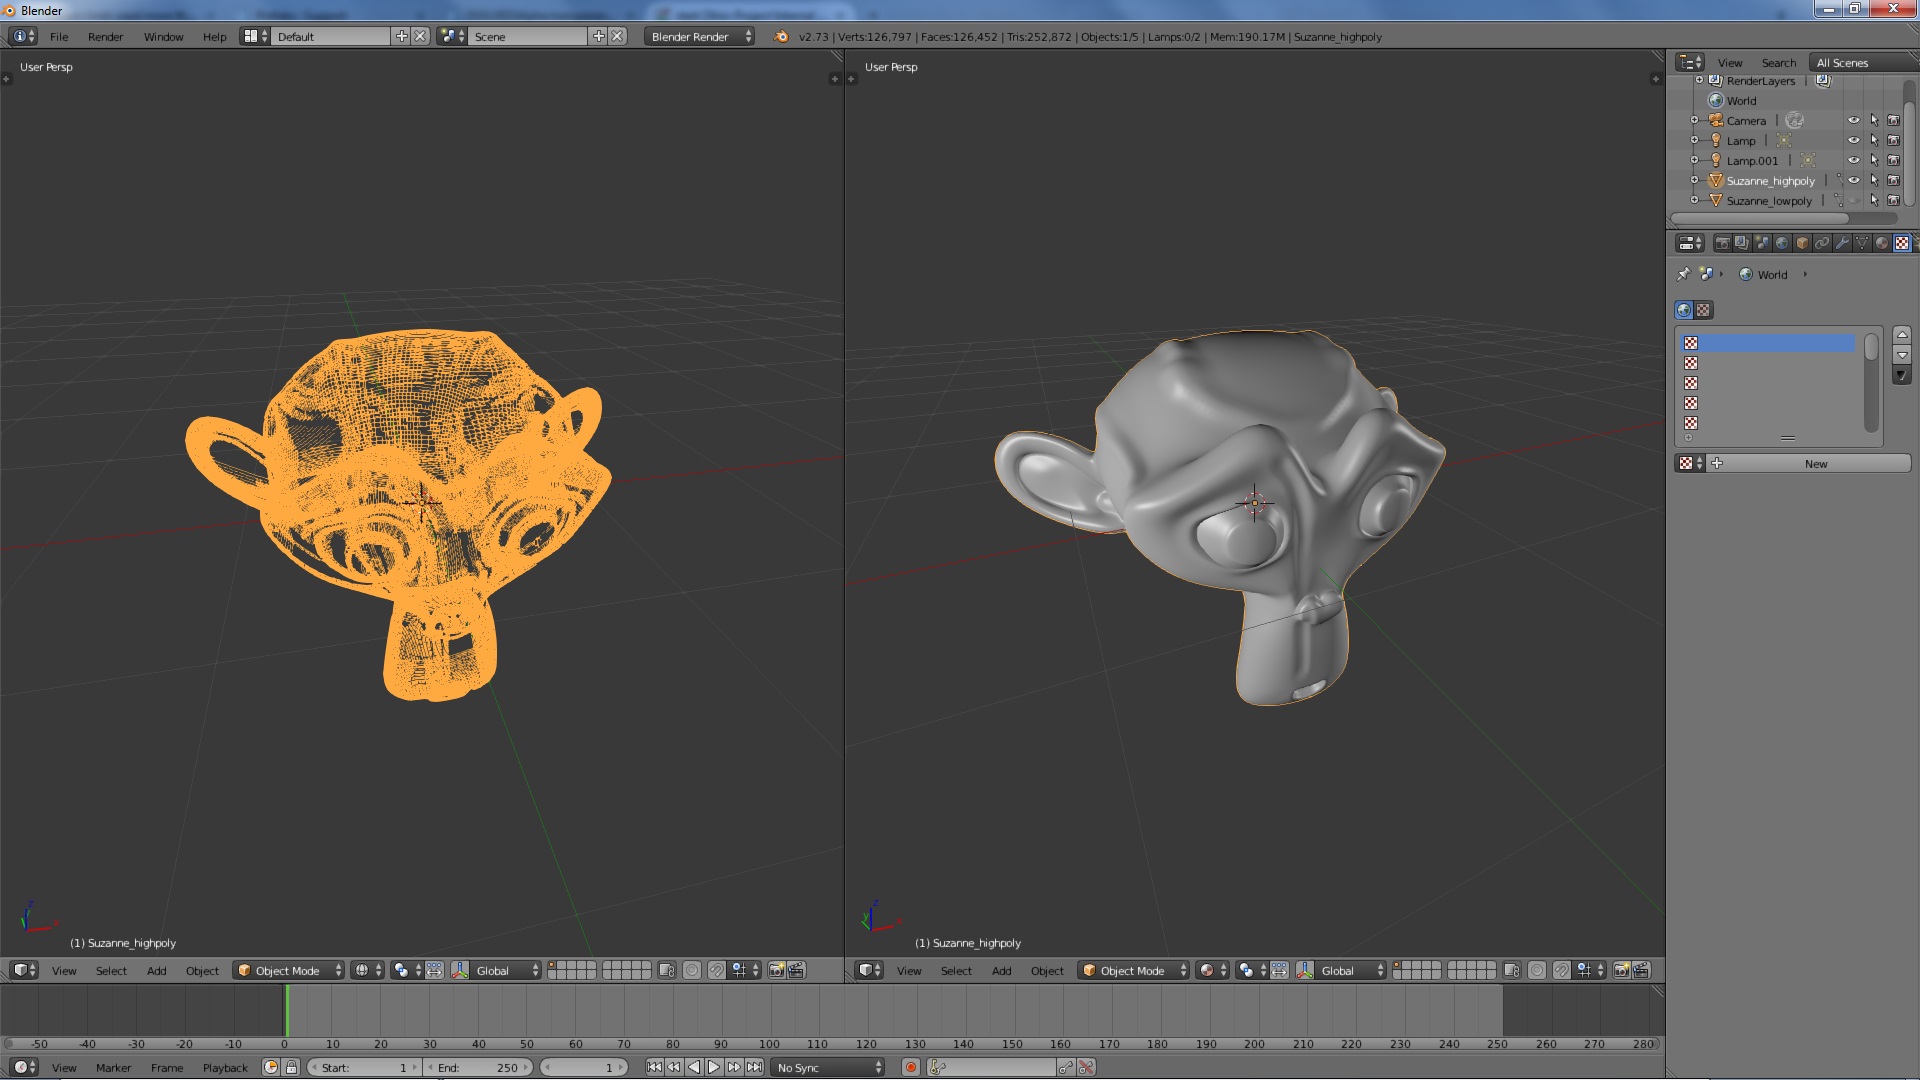1920x1080 pixels.
Task: Open Global orientation dropdown in left viewport
Action: [x=506, y=970]
